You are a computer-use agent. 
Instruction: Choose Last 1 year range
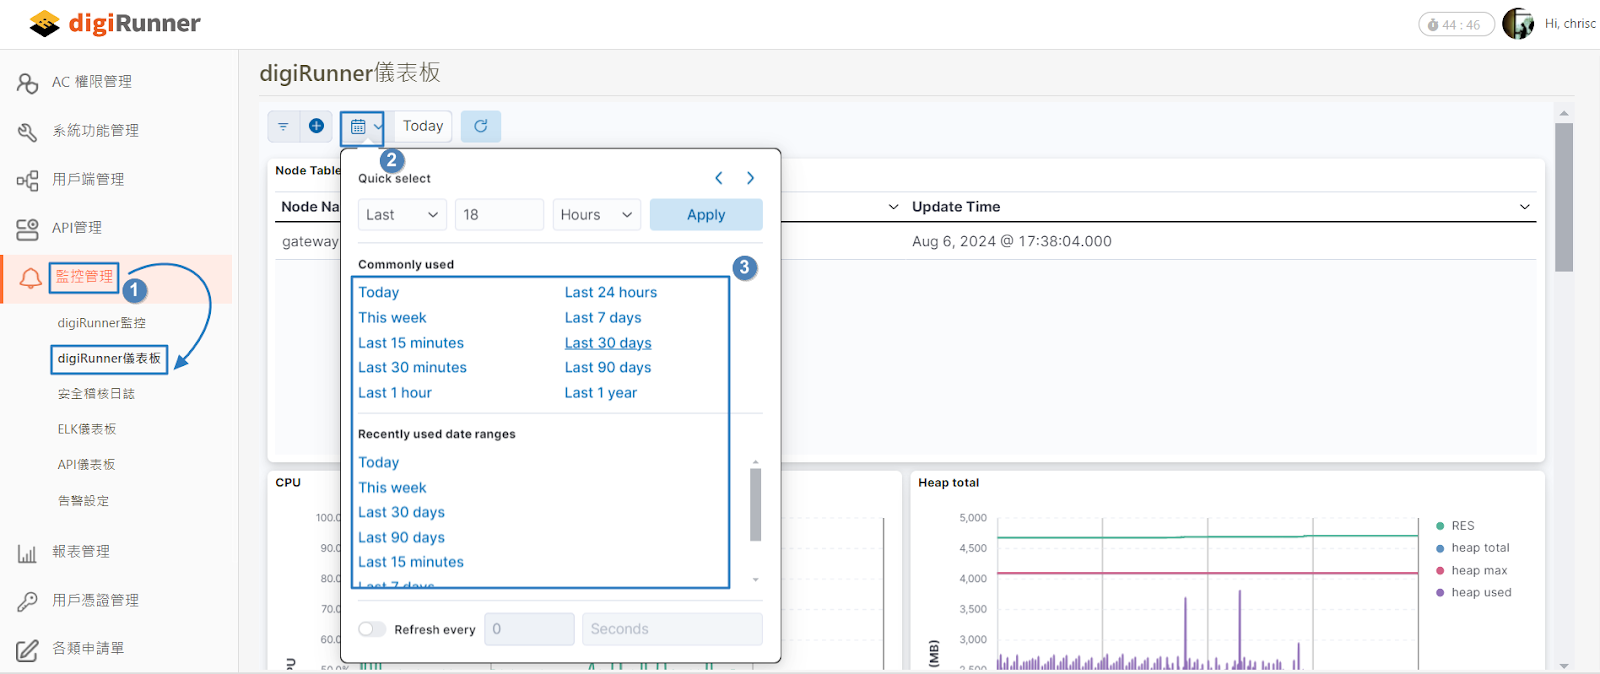[x=601, y=392]
